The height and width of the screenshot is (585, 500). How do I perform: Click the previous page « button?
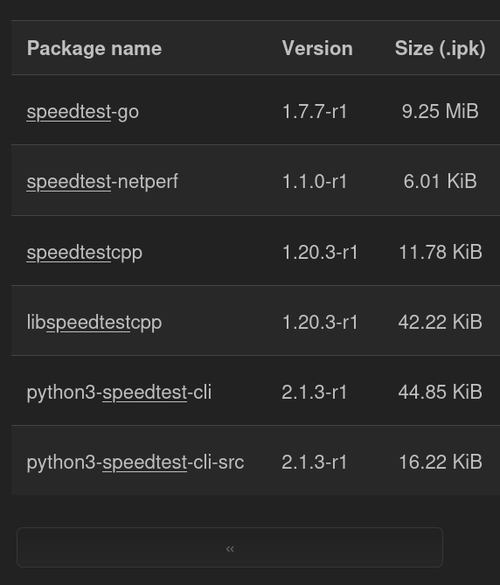coord(229,547)
